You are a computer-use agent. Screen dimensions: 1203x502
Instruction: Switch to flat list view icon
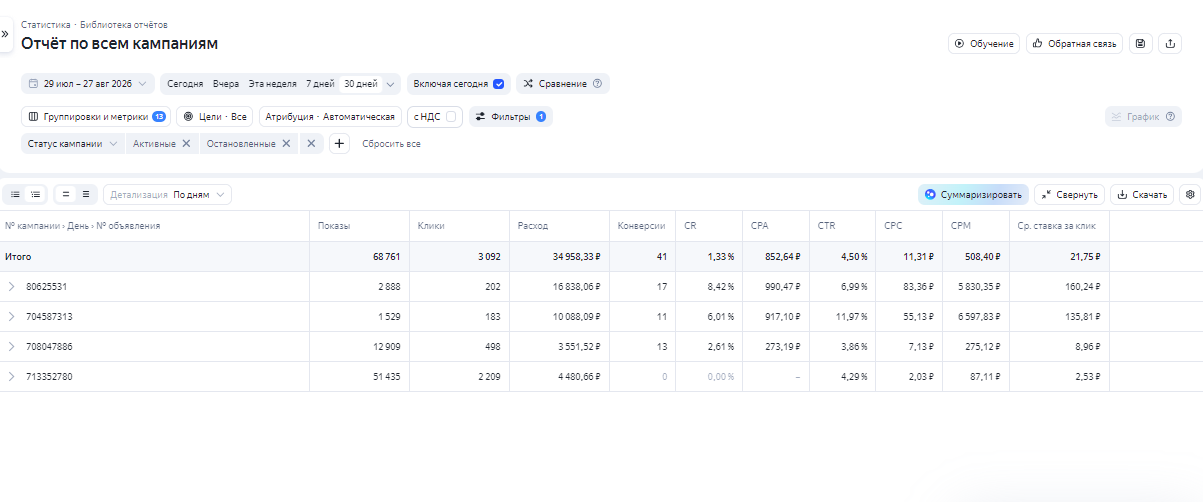click(15, 194)
